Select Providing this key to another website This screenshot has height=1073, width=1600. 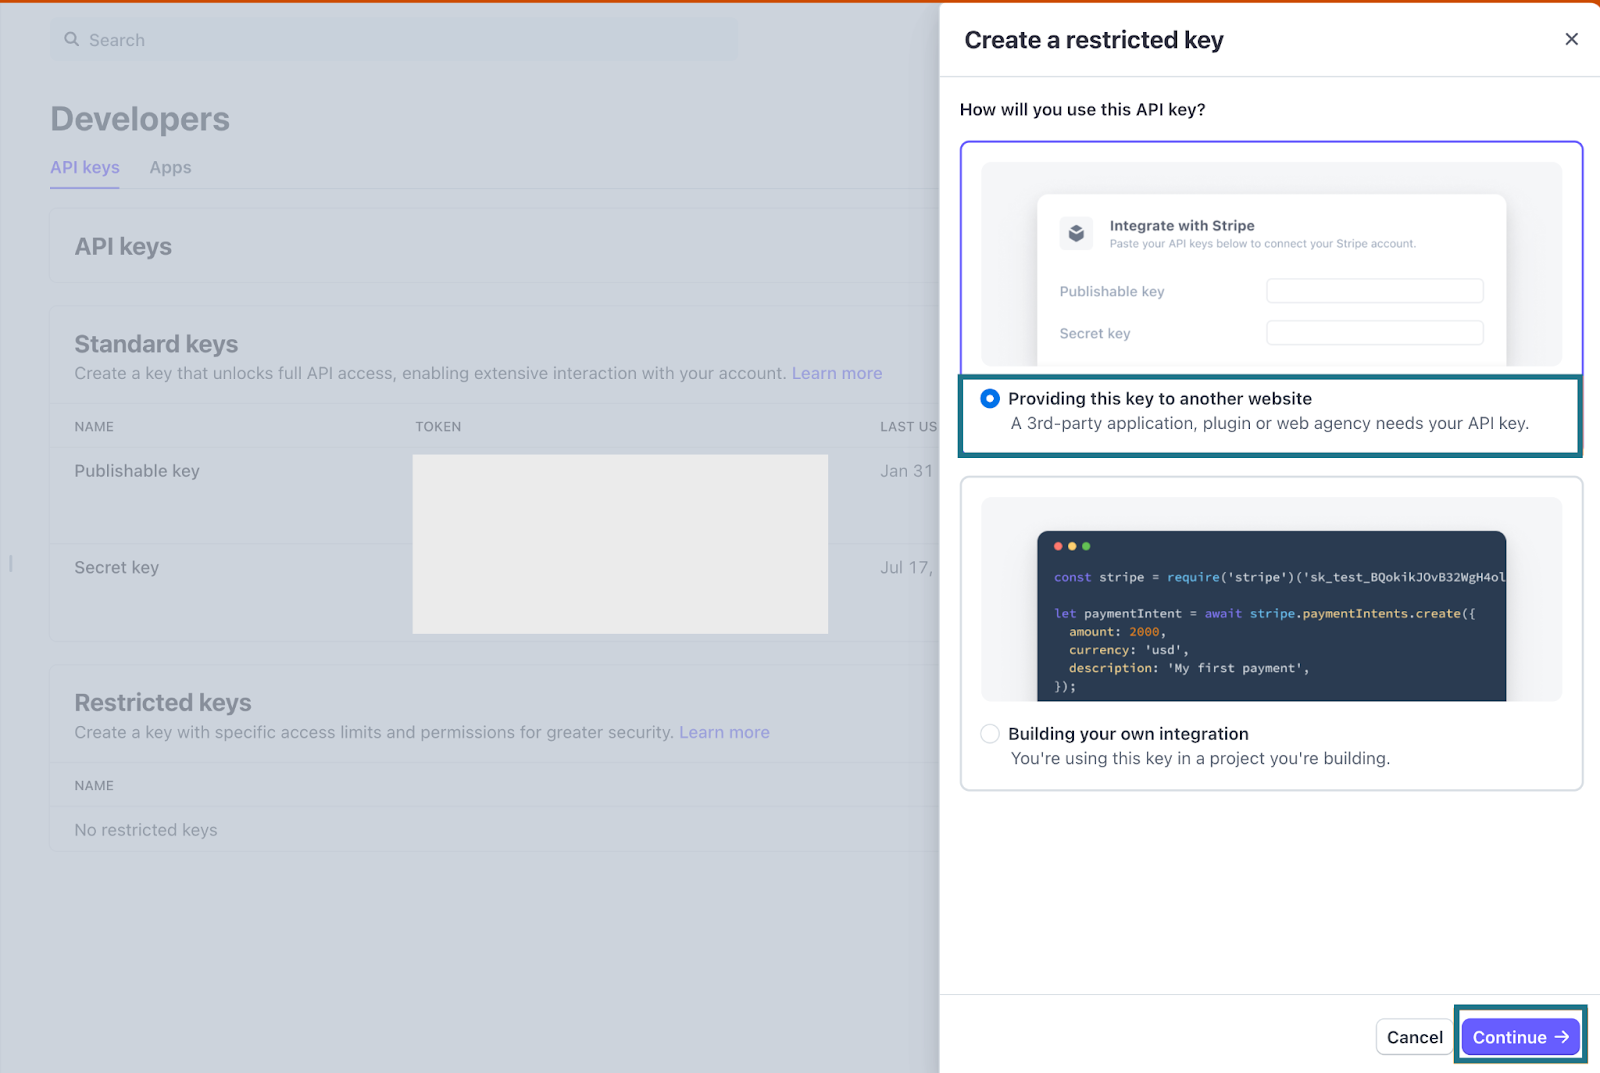click(989, 398)
